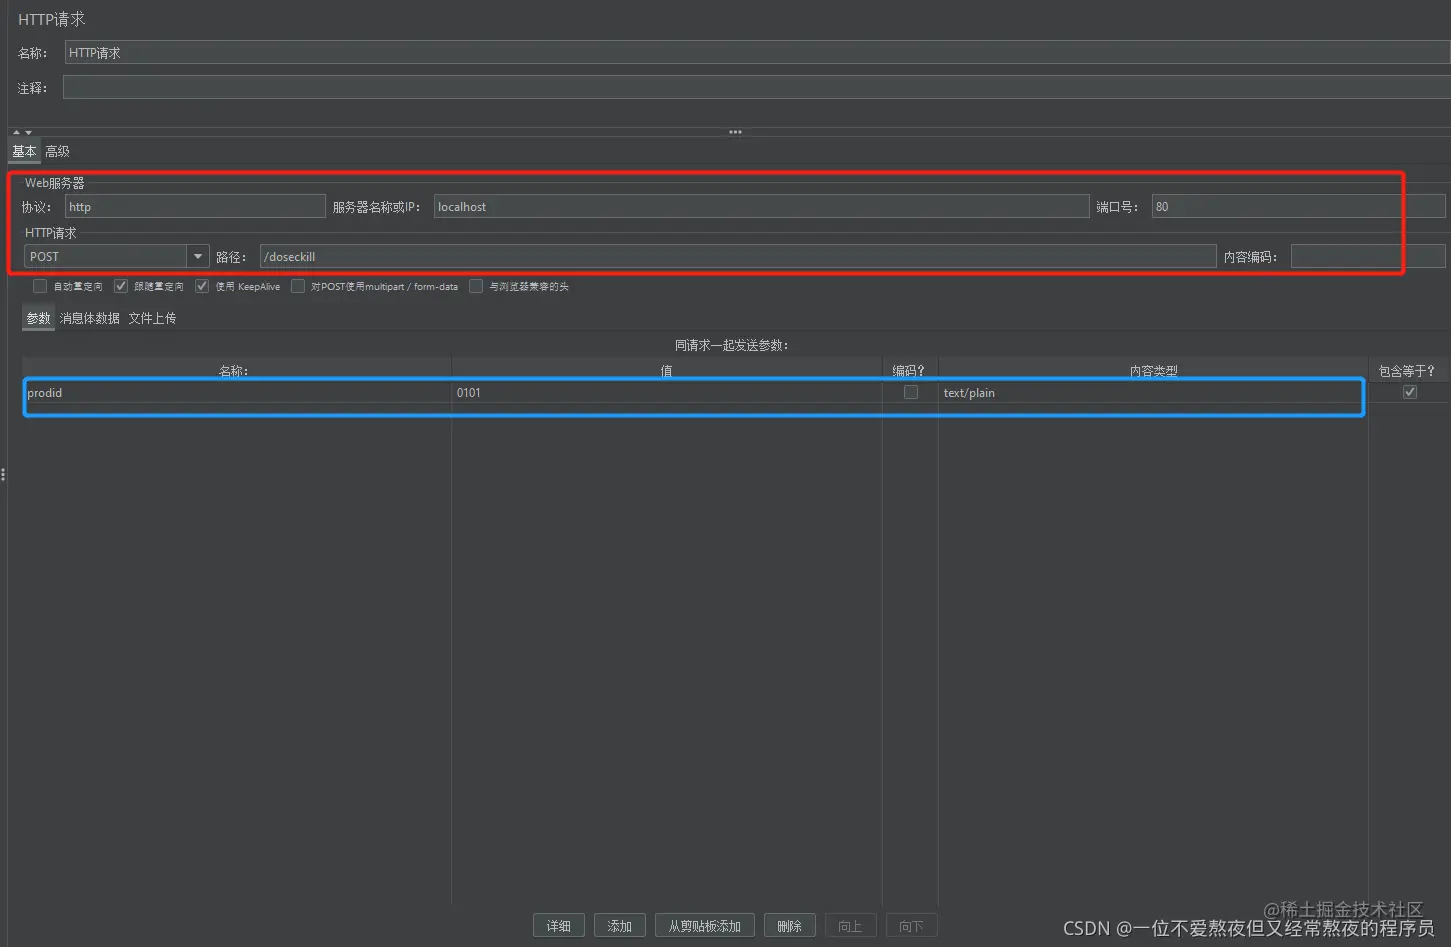Switch to the 基本 tab
The image size is (1451, 947).
24,151
